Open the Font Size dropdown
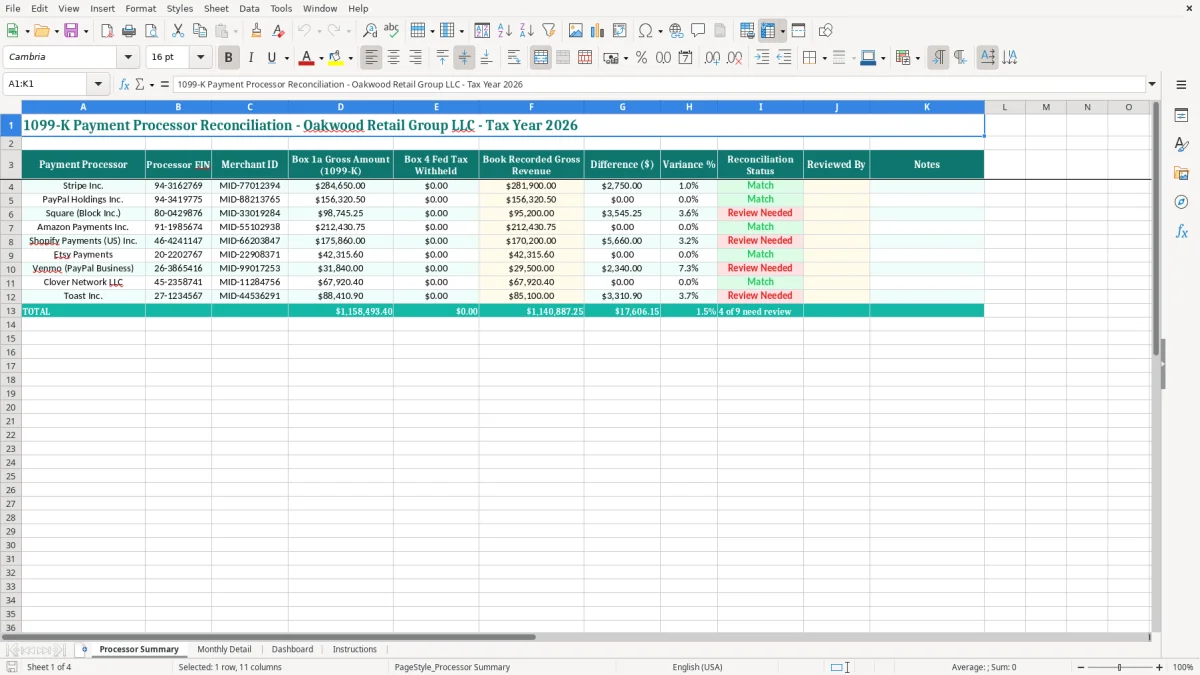 coord(200,58)
